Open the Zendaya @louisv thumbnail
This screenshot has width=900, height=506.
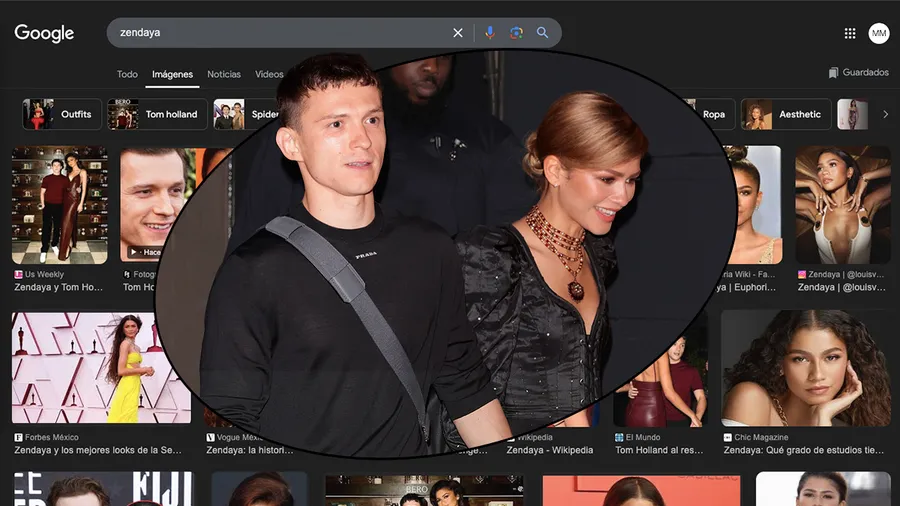(x=843, y=205)
